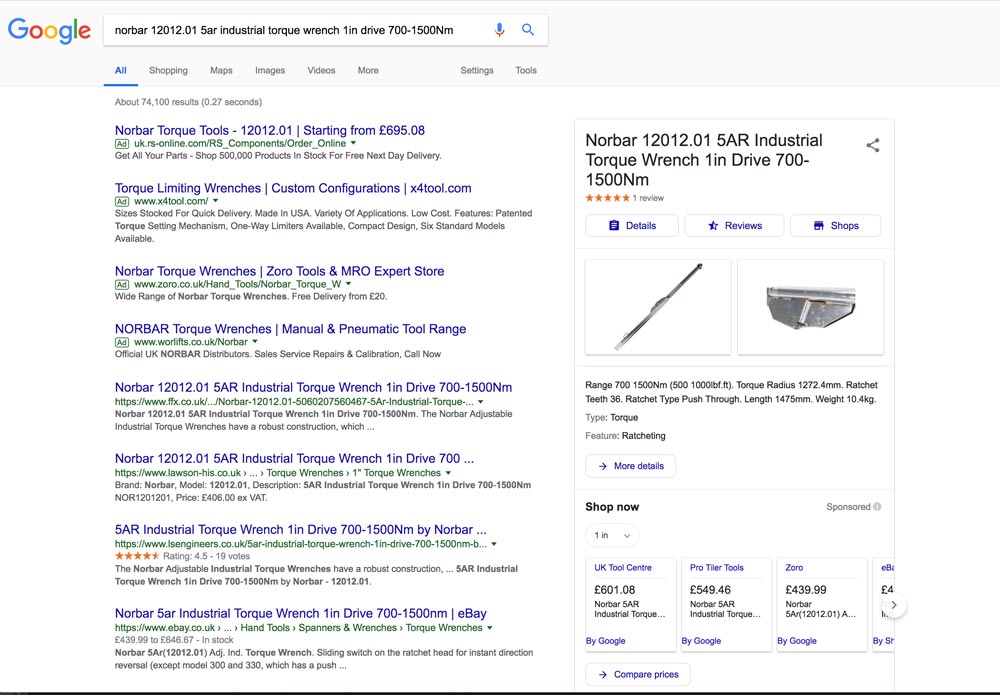Screen dimensions: 1000x695
Task: Open the torque wrench product photo
Action: 658,307
